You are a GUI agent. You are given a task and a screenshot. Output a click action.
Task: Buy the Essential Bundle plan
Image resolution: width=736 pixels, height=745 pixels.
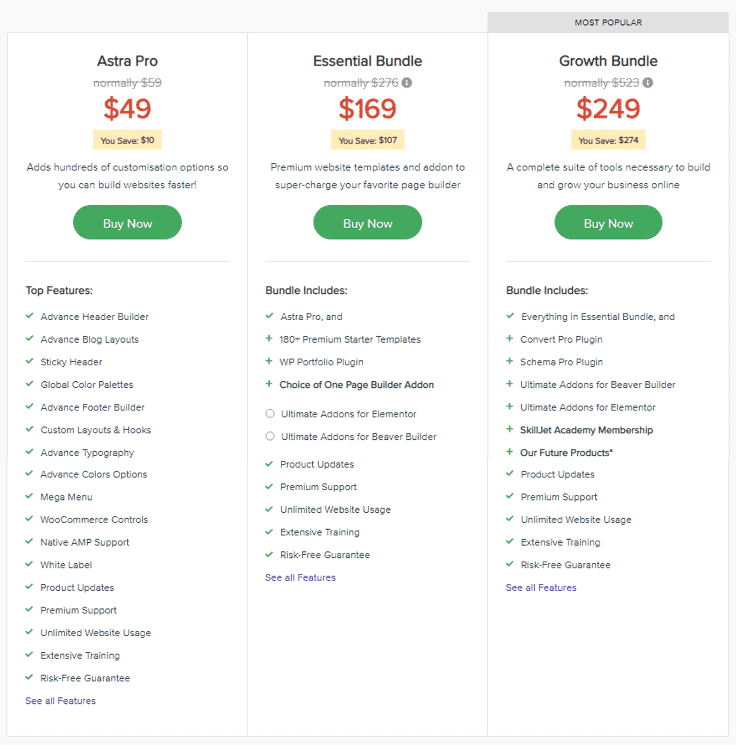367,222
